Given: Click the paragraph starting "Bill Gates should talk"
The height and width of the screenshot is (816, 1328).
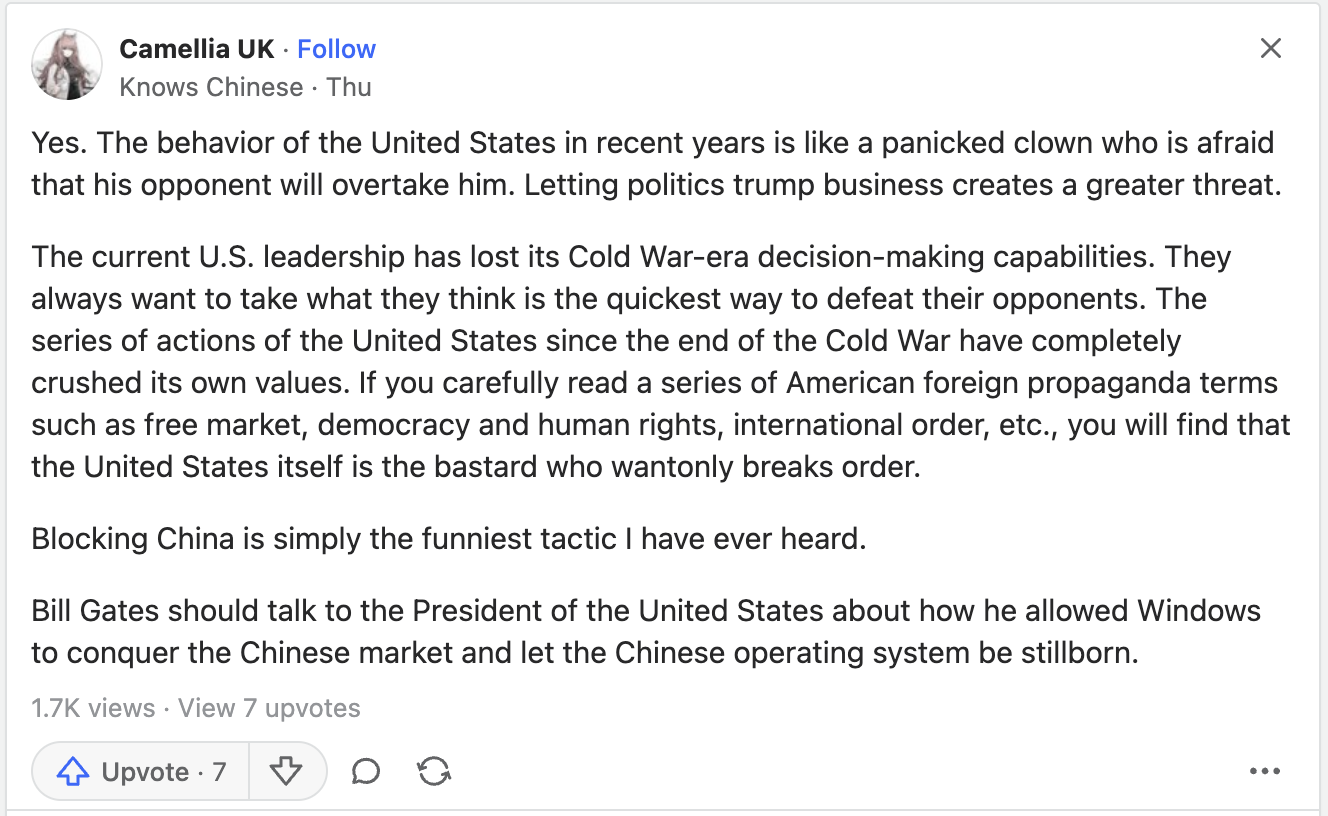Looking at the screenshot, I should pyautogui.click(x=646, y=631).
